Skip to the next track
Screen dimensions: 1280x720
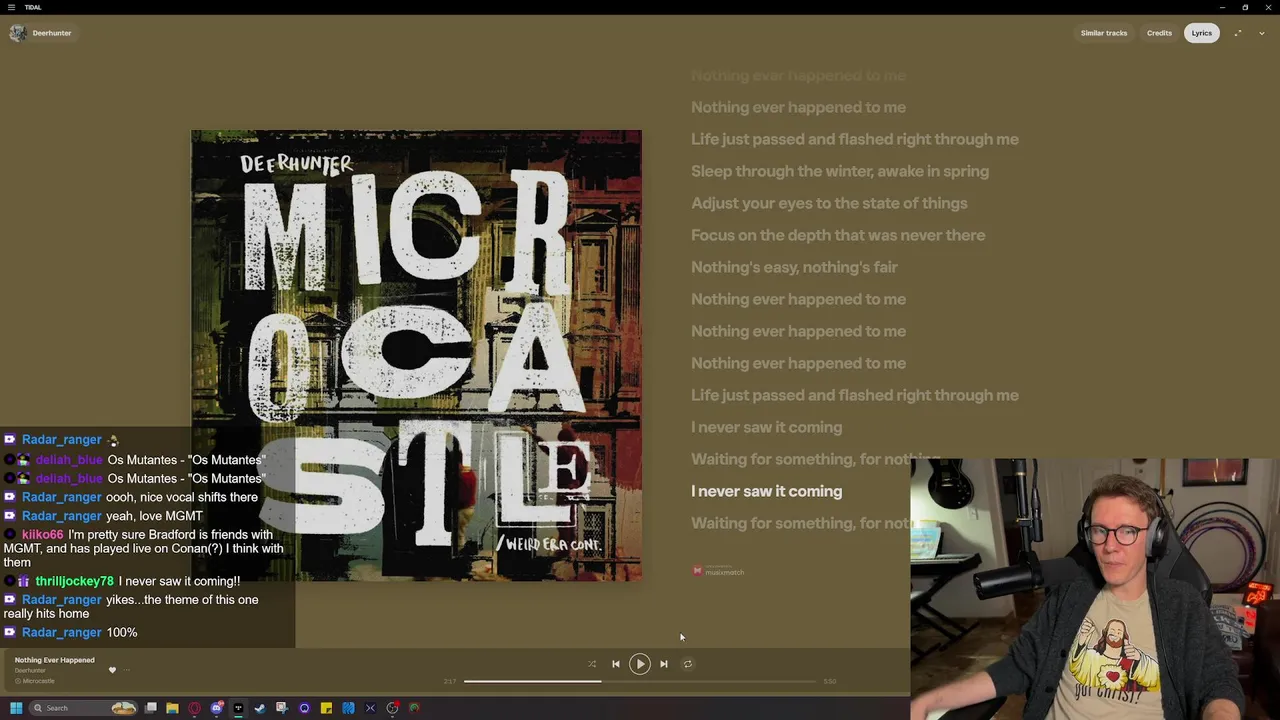(664, 664)
